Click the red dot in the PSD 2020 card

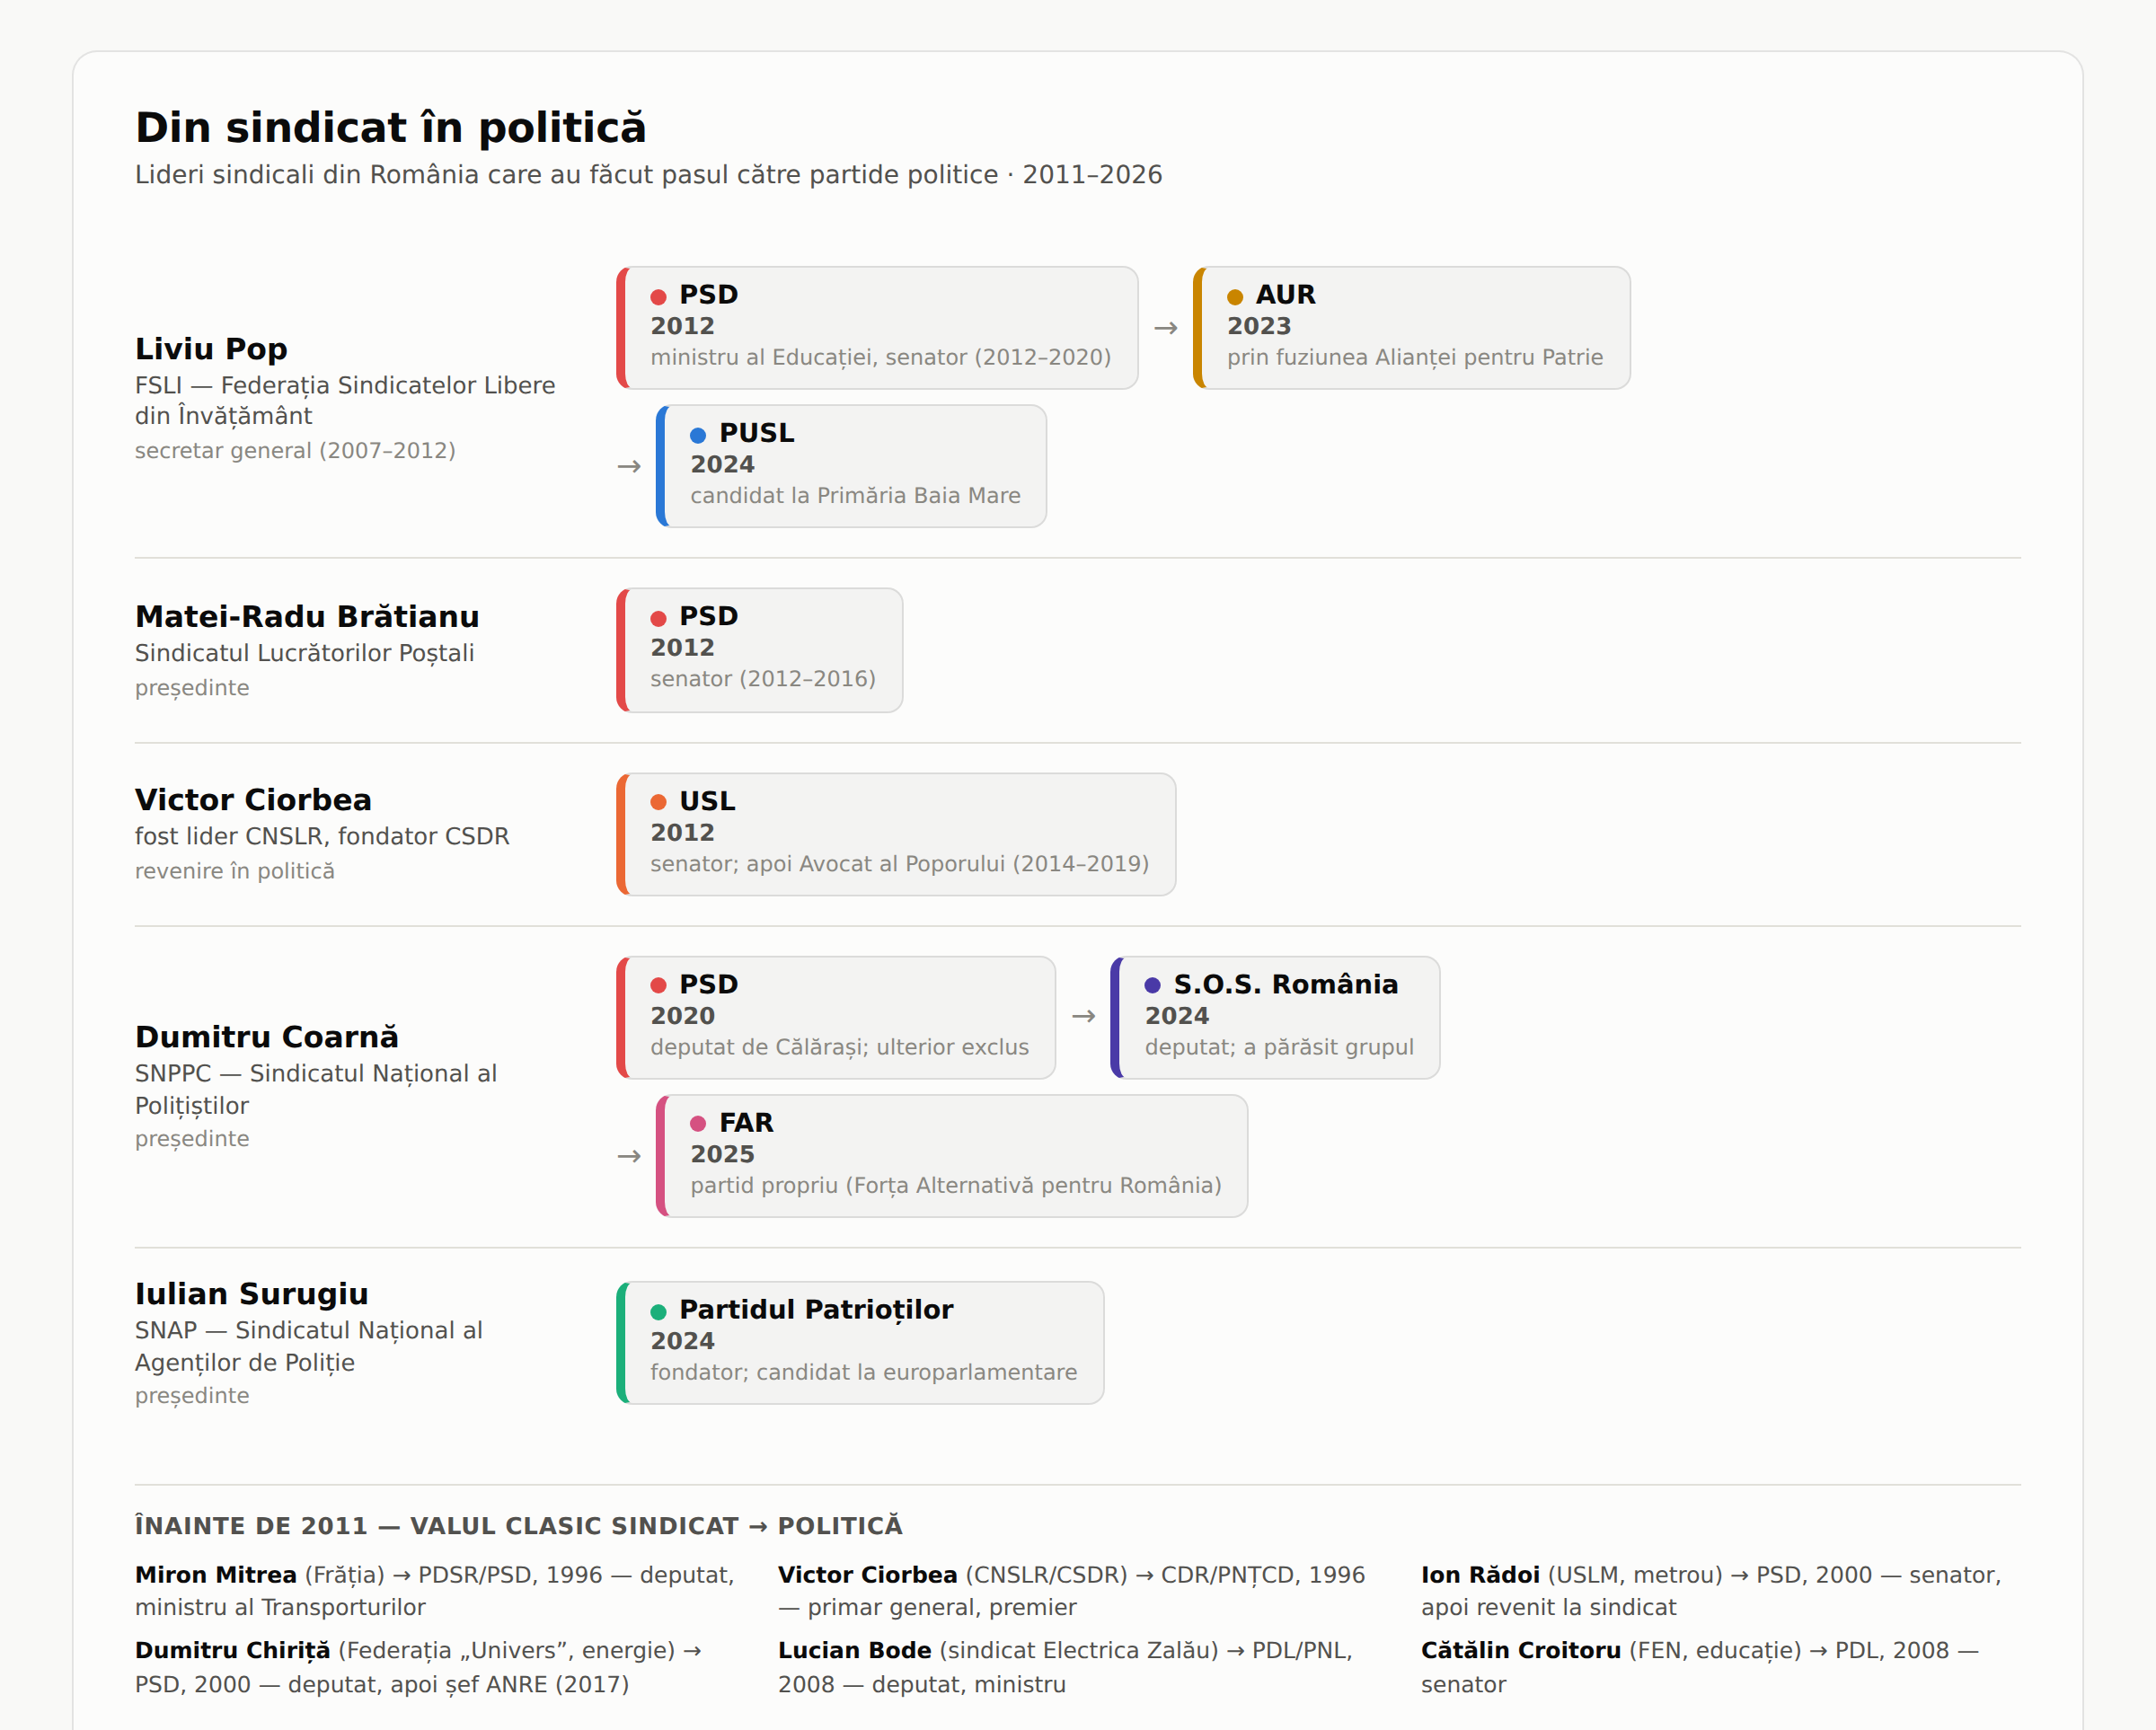coord(658,986)
